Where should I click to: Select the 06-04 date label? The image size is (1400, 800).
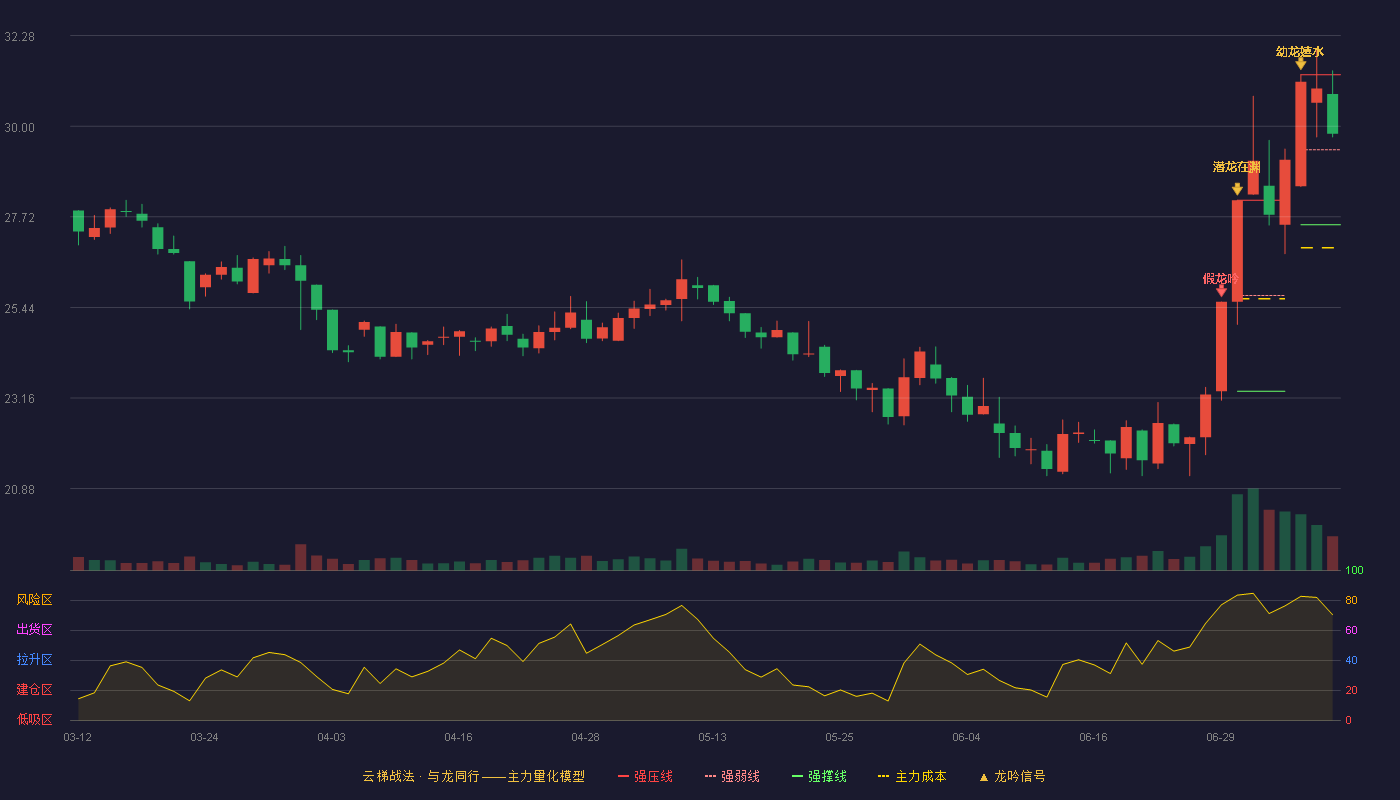pyautogui.click(x=966, y=737)
